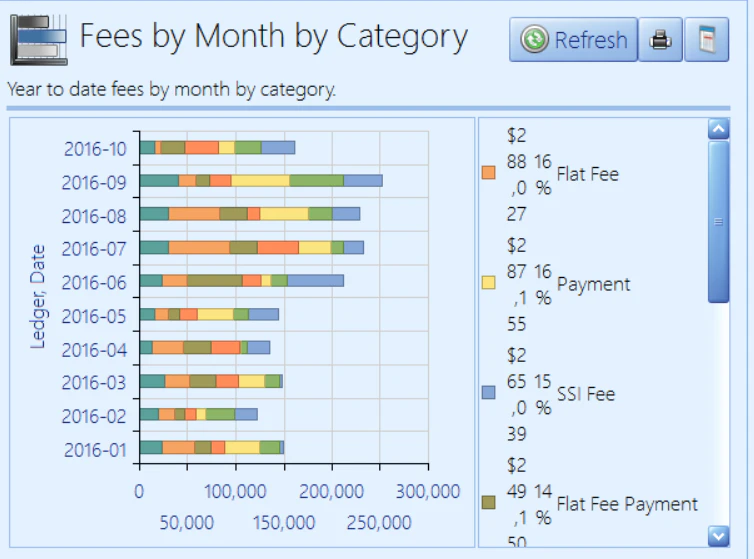The height and width of the screenshot is (559, 754).
Task: Click the 2016-07 orange bar segment
Action: (199, 248)
